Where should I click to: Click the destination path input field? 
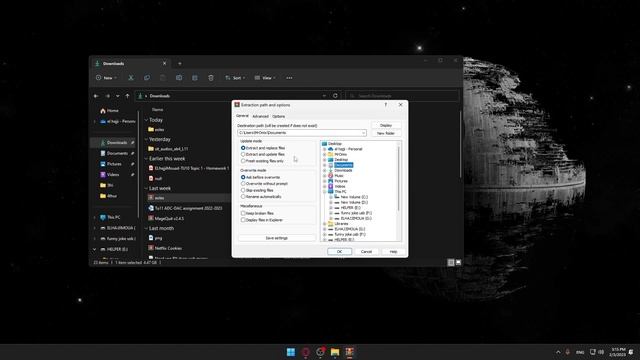[300, 133]
